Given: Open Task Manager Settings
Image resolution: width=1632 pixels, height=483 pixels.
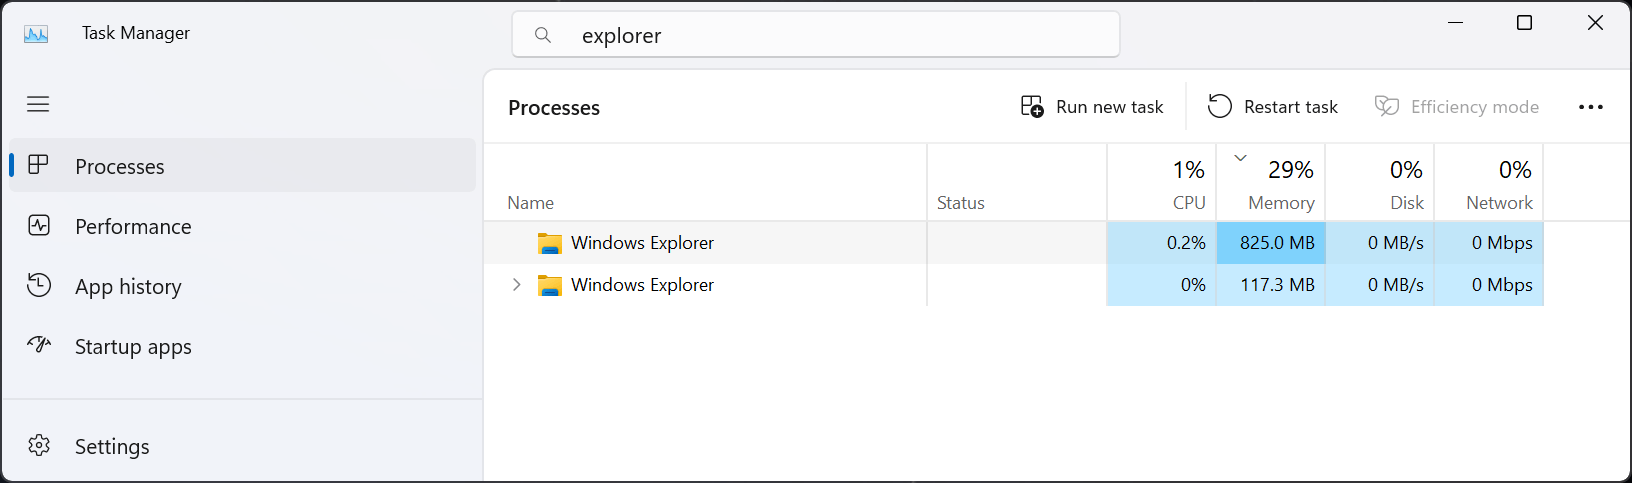Looking at the screenshot, I should pos(243,446).
